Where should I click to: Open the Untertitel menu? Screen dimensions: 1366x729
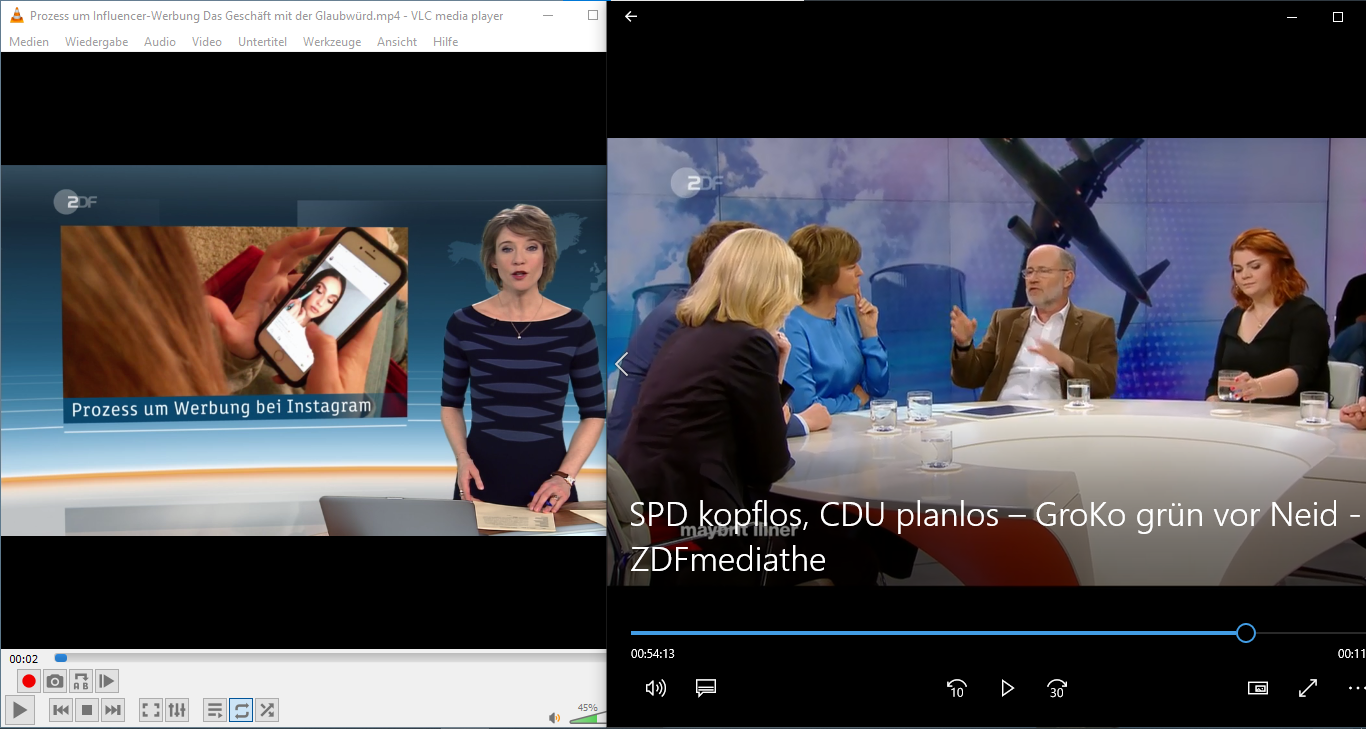(262, 42)
